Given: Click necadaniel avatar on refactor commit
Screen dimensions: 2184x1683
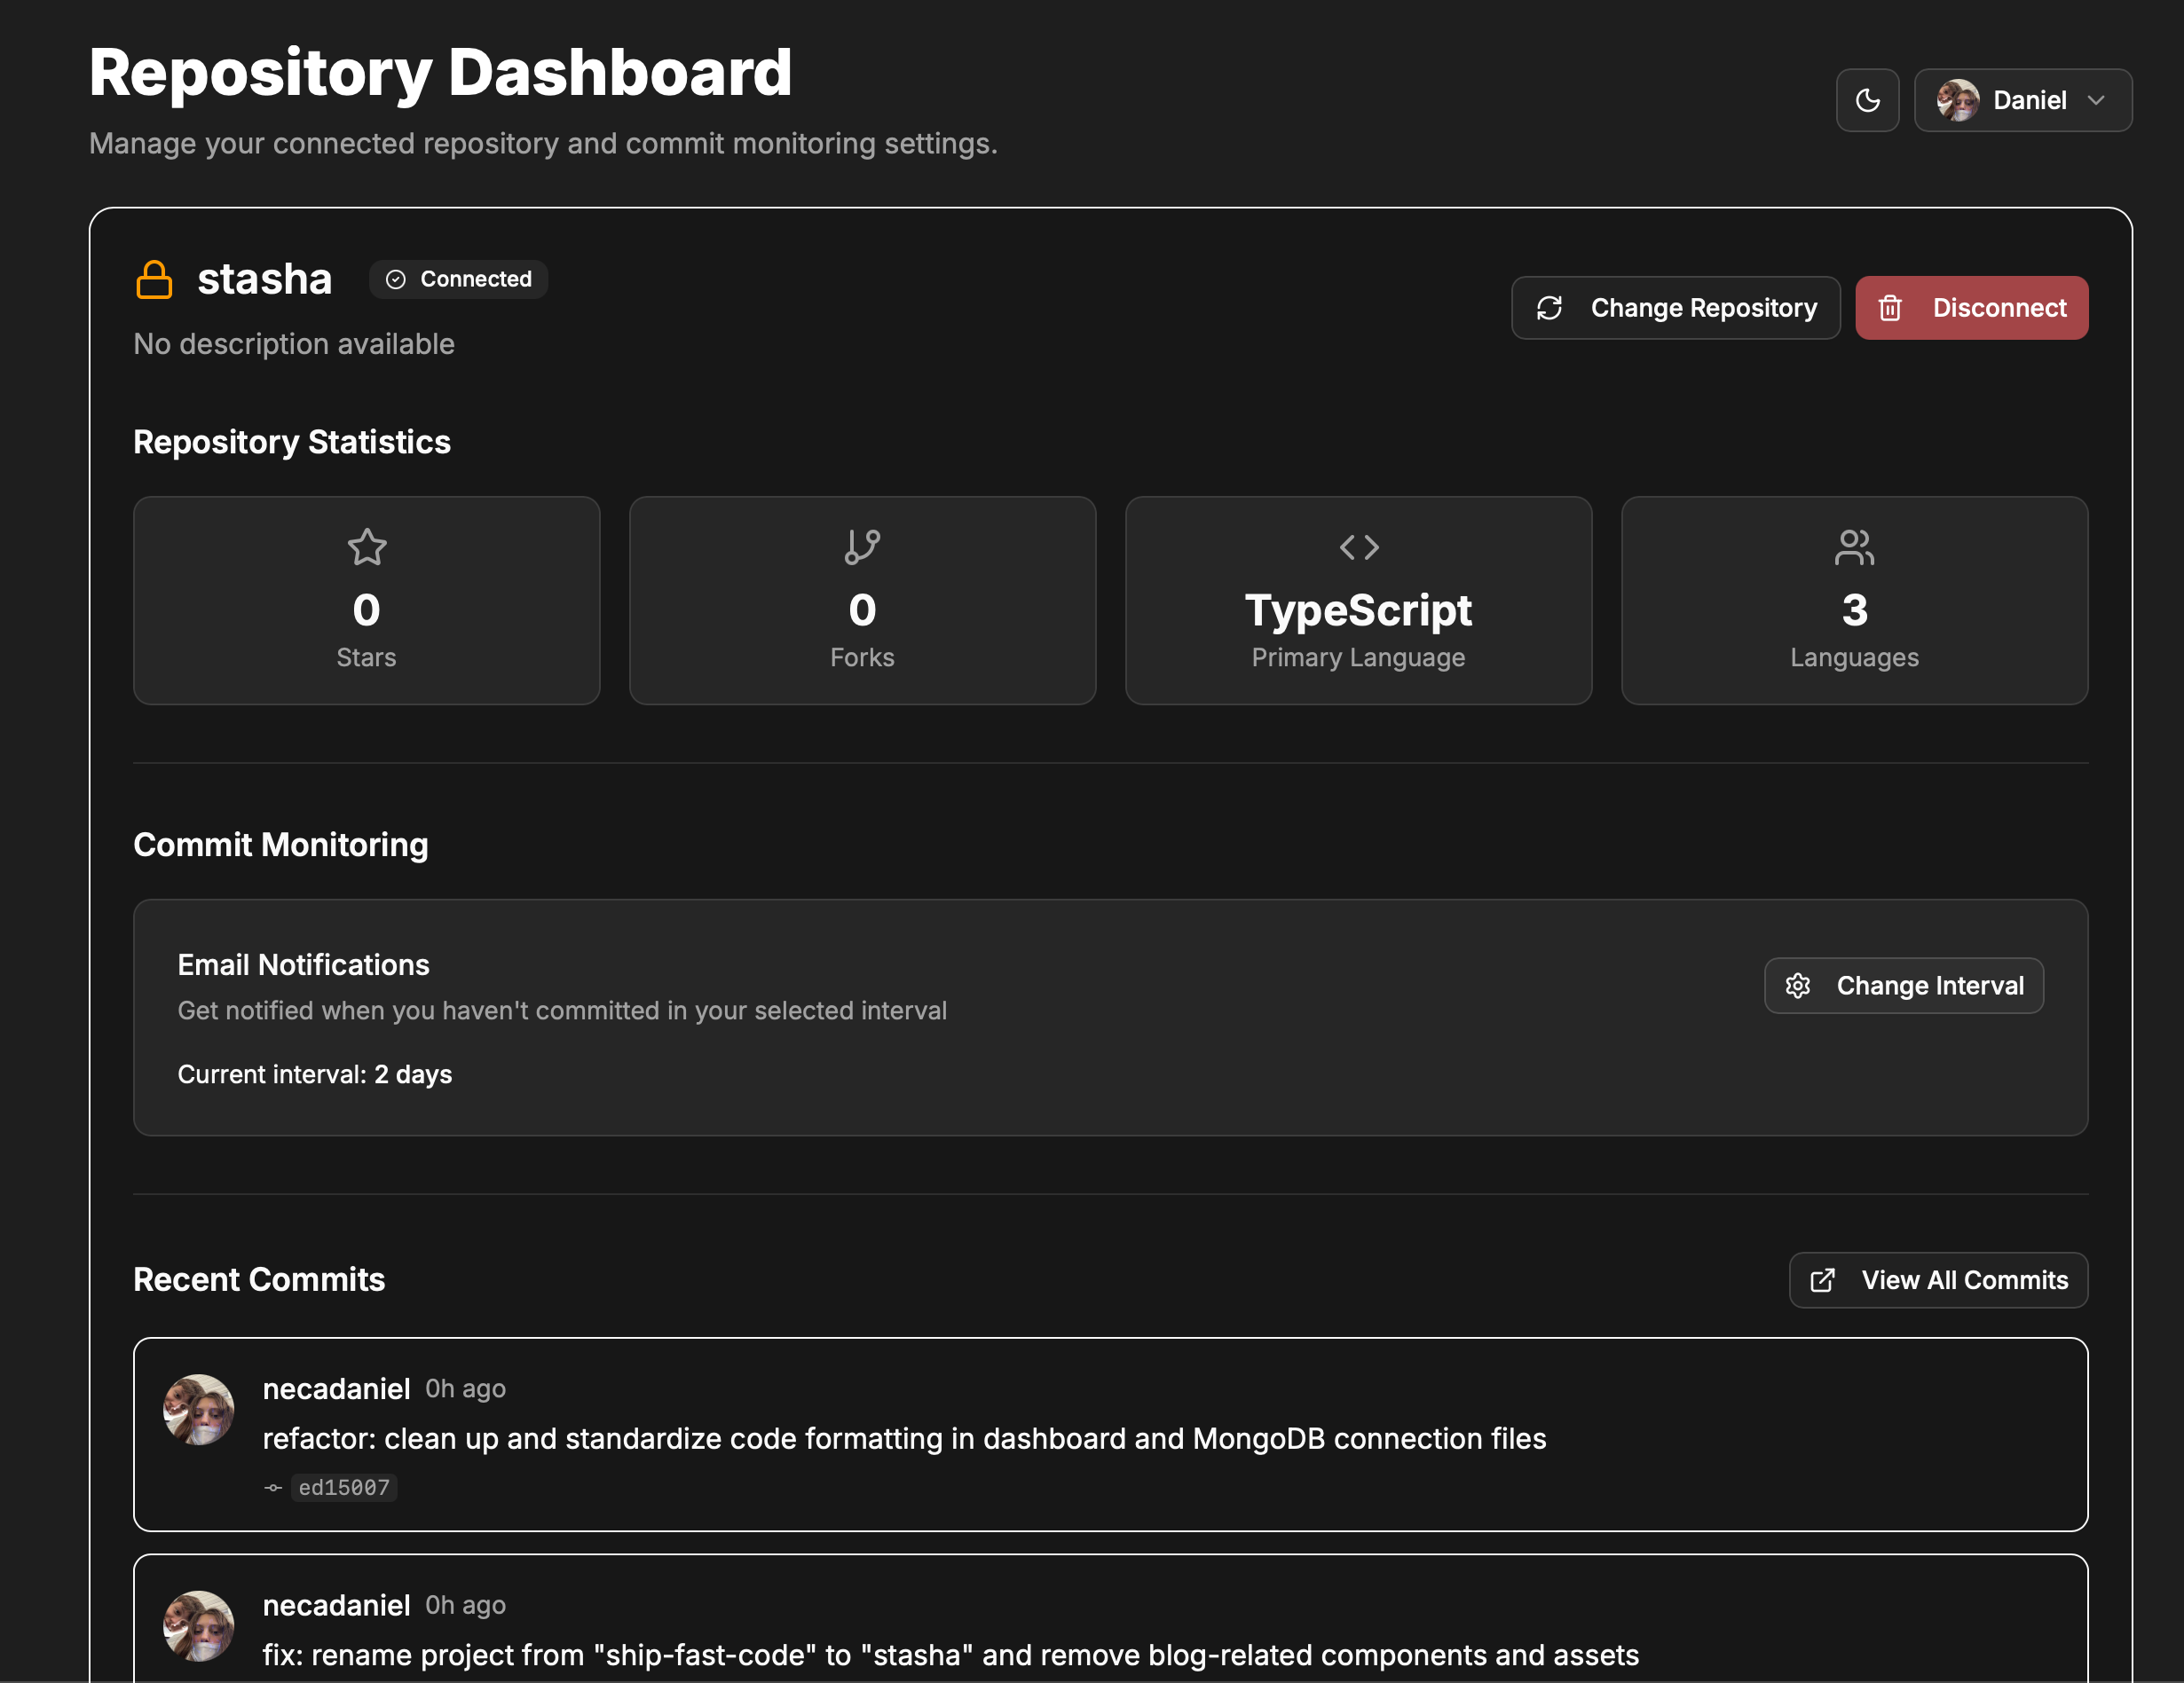Looking at the screenshot, I should click(x=199, y=1409).
